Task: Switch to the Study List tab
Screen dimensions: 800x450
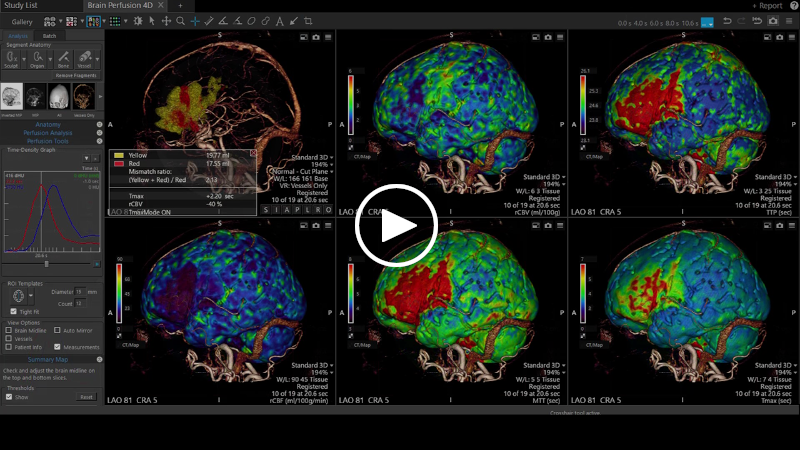Action: [21, 5]
